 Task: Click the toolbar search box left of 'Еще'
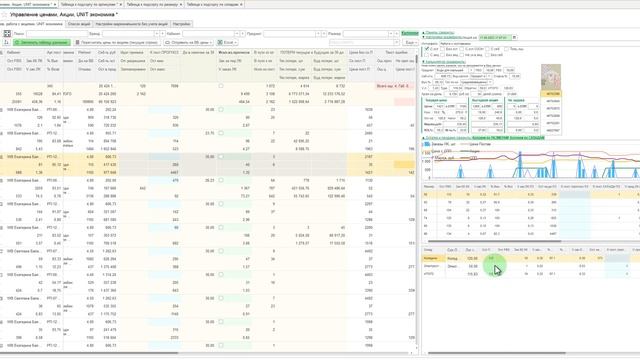[364, 42]
